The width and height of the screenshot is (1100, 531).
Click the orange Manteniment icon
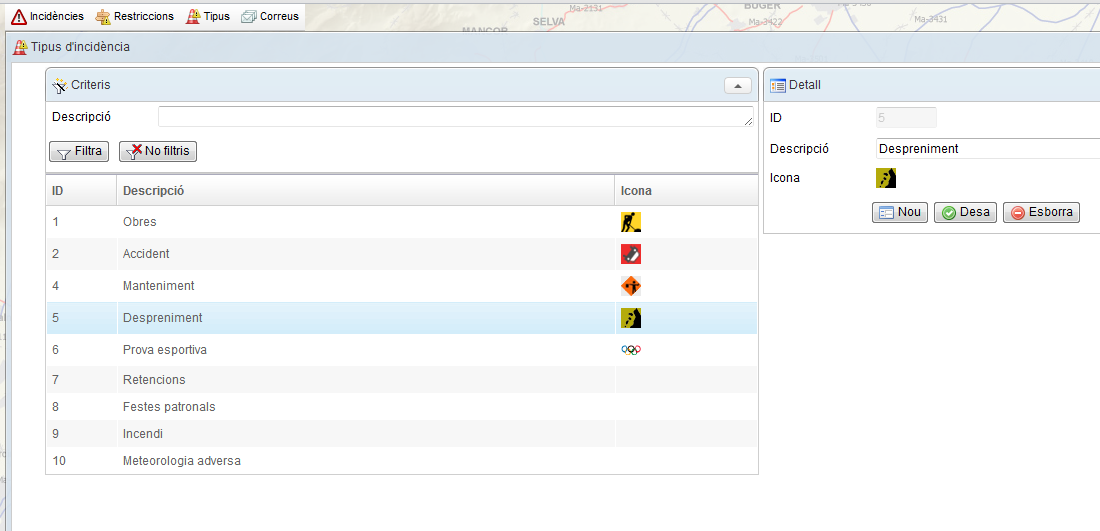click(630, 286)
